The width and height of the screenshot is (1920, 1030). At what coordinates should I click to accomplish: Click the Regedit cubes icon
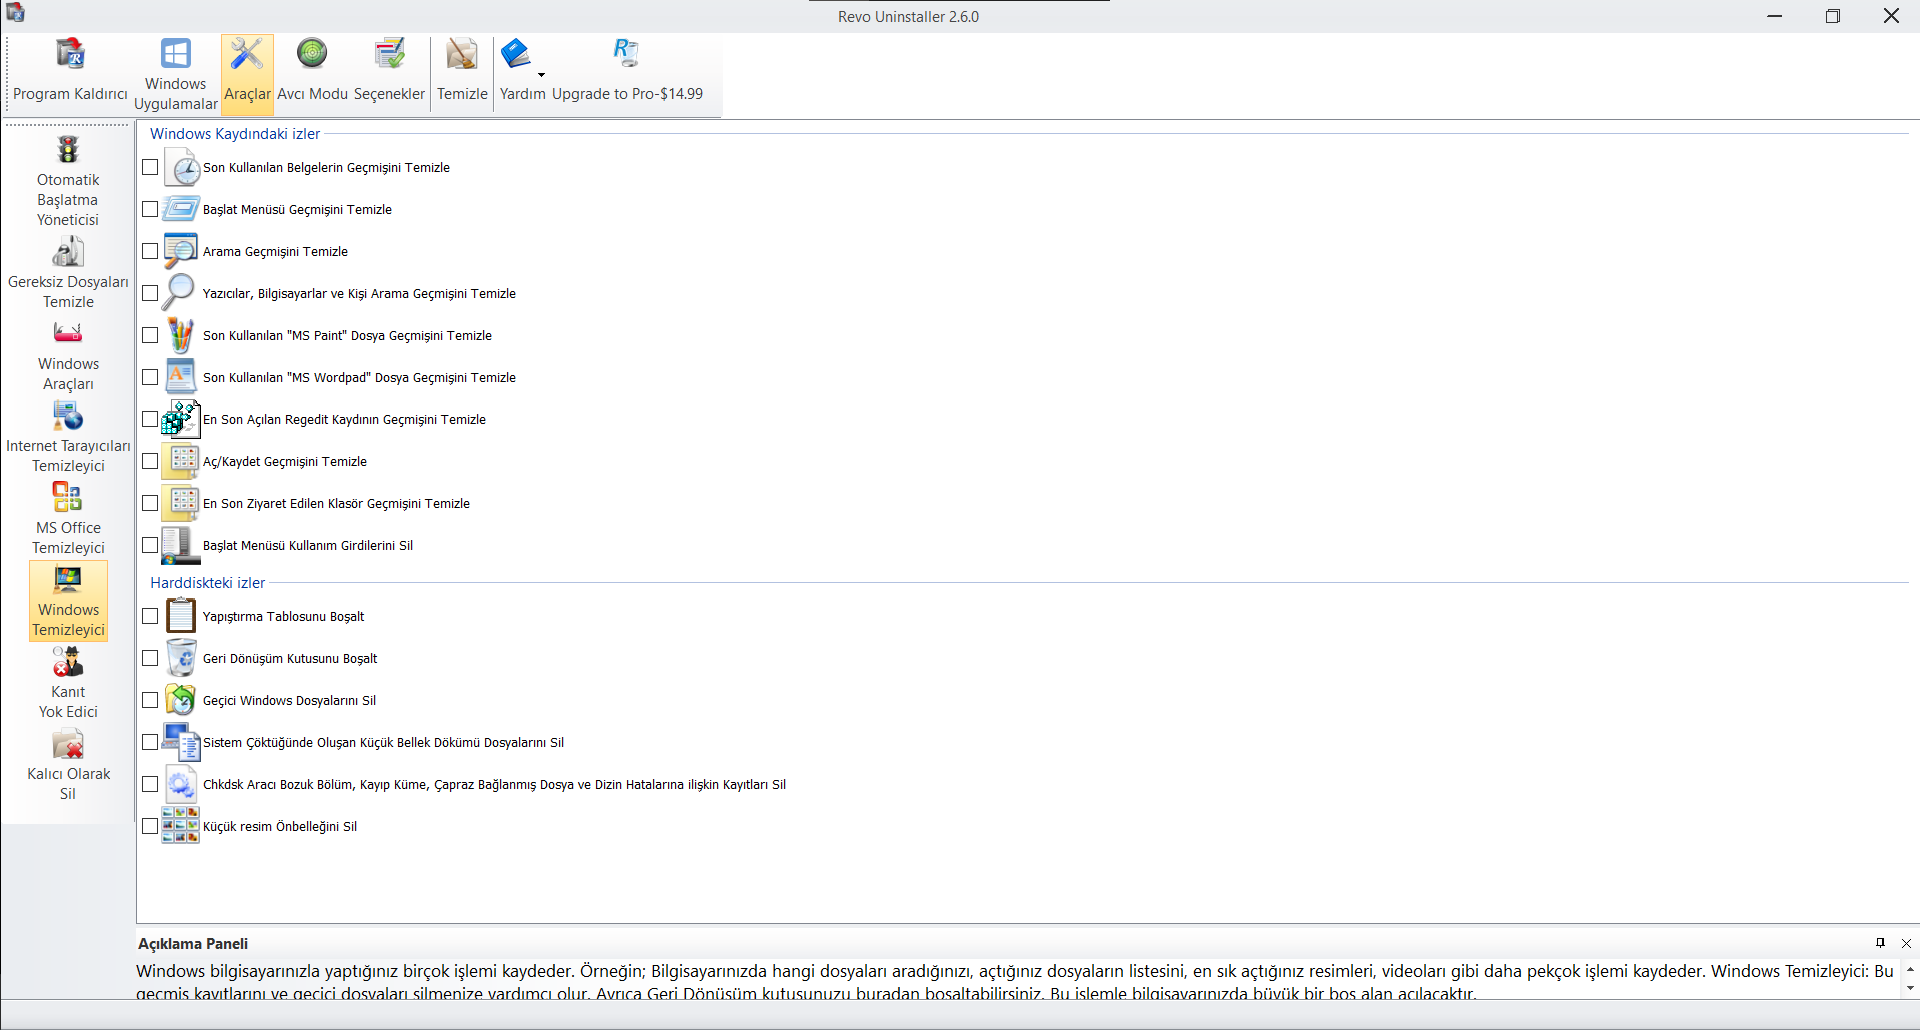pos(181,419)
